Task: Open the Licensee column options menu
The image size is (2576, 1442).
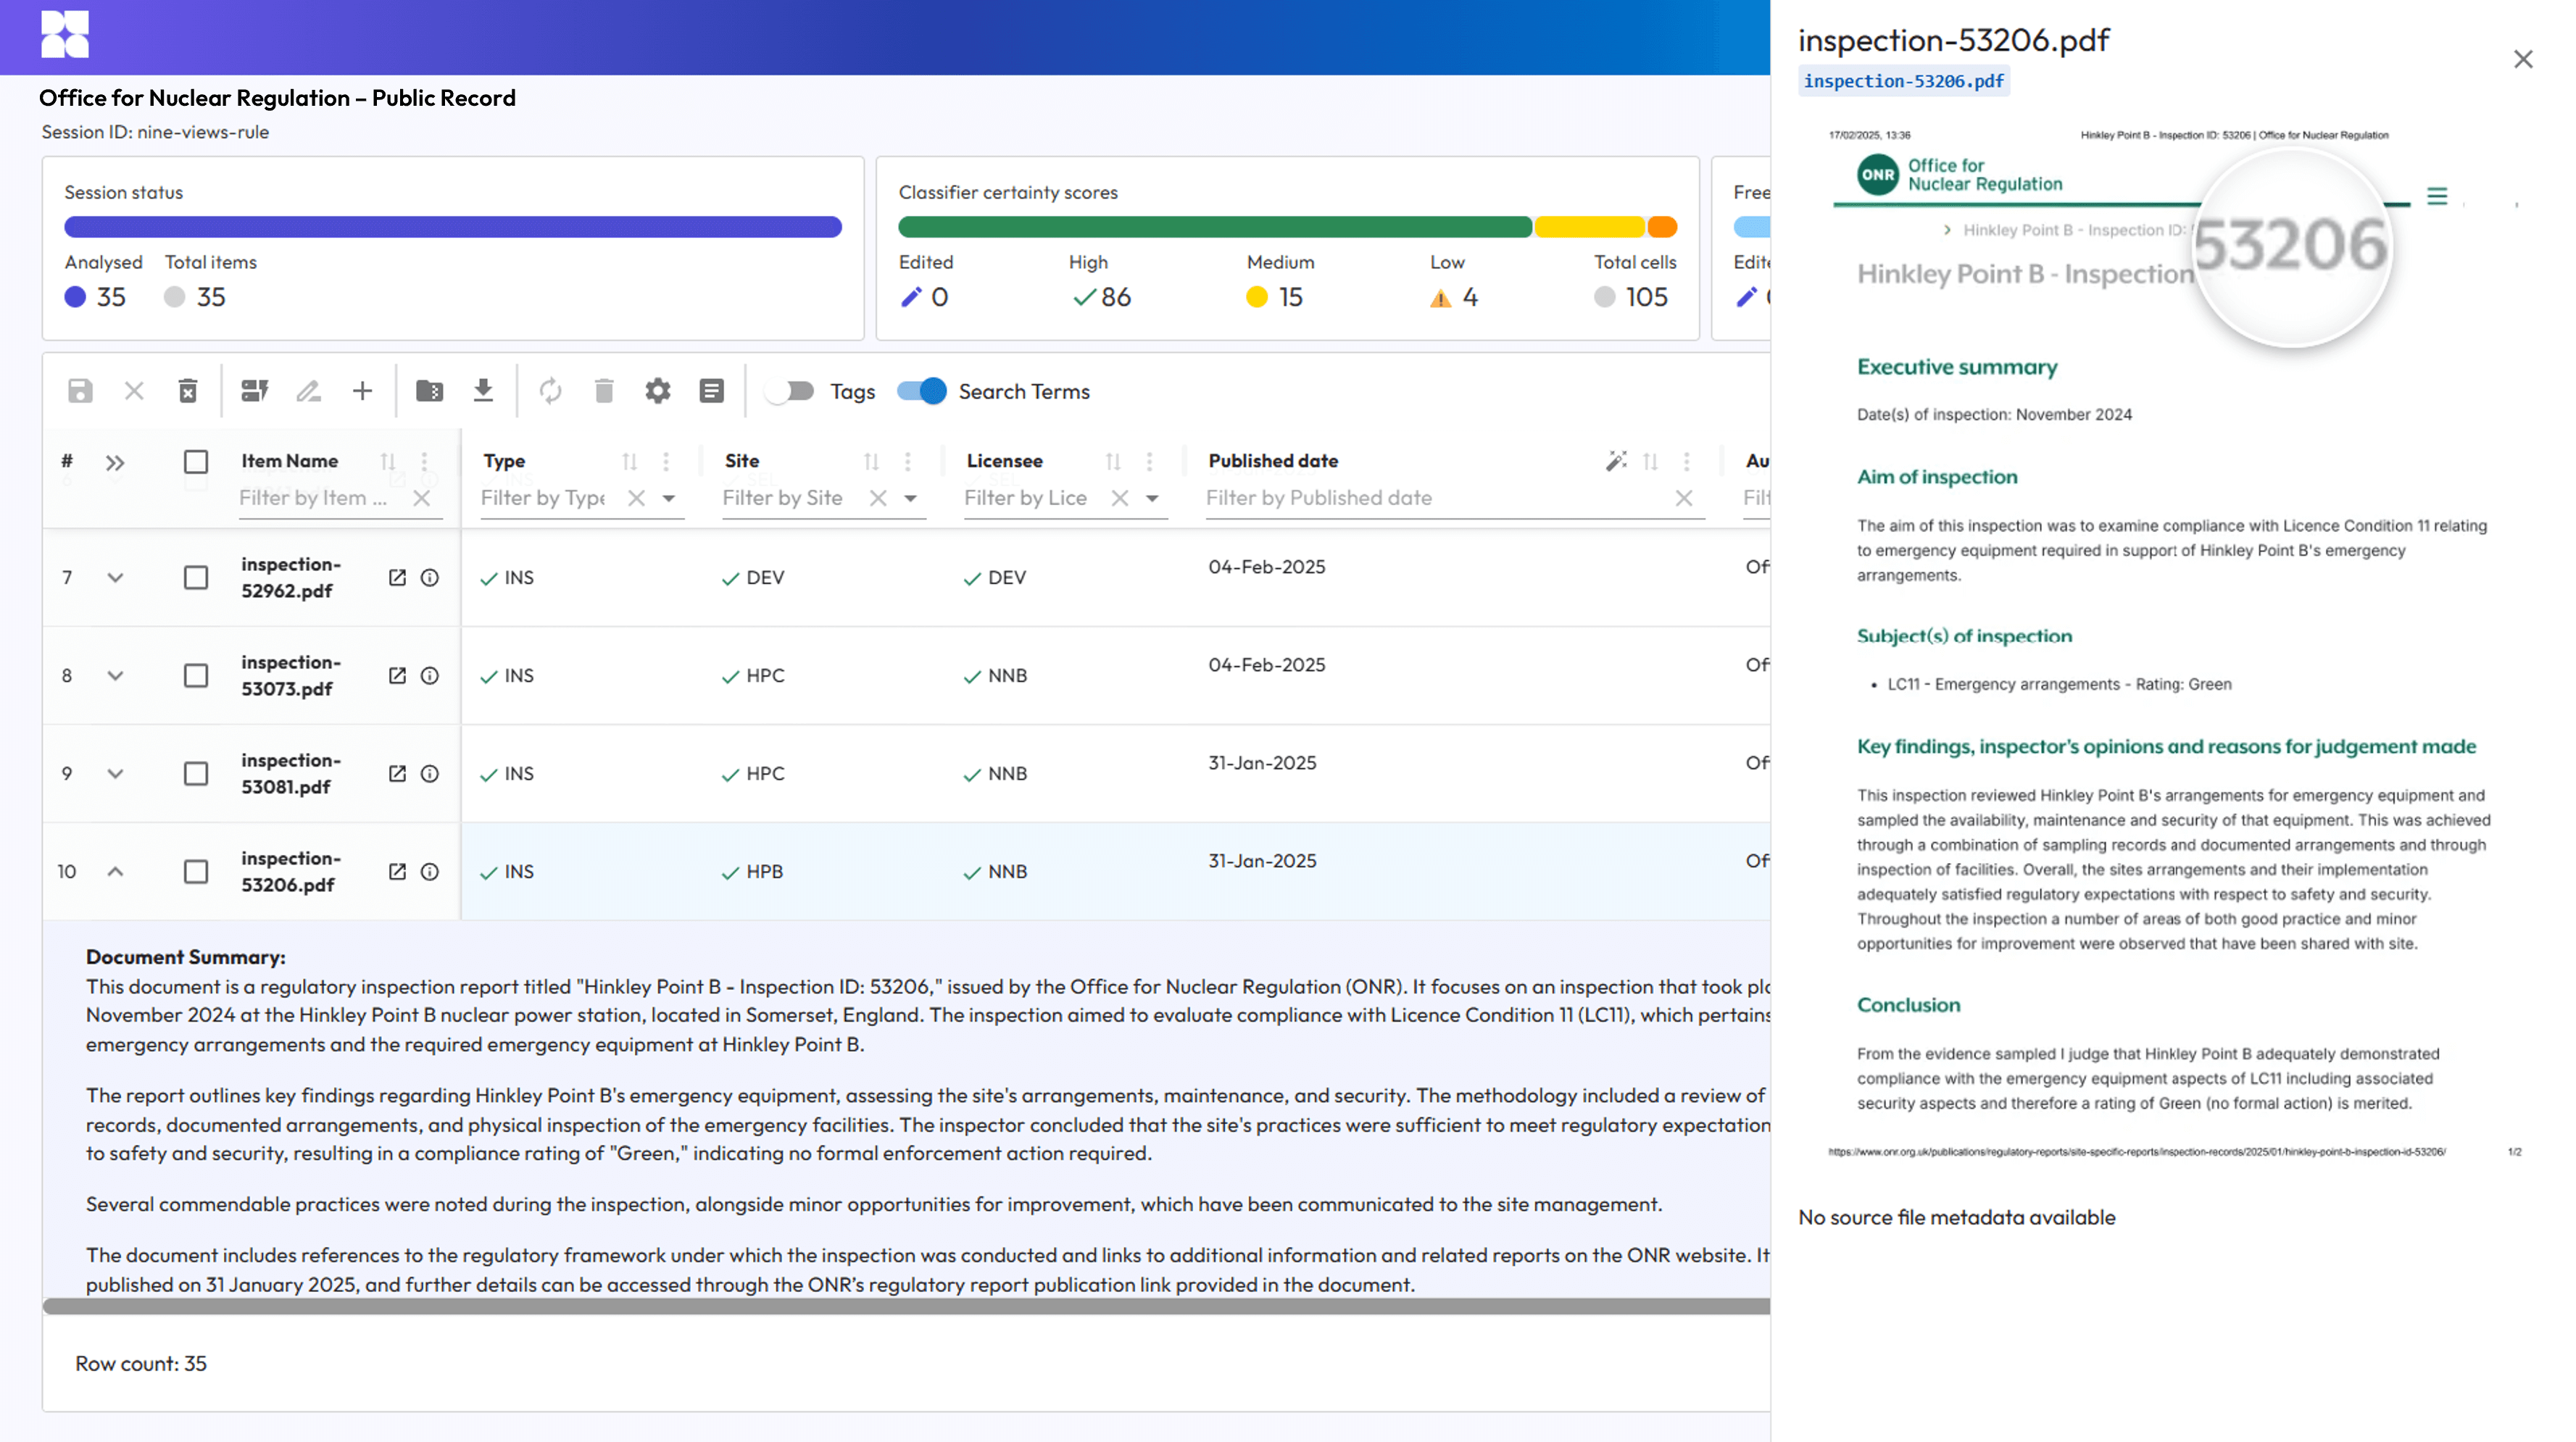Action: click(1150, 461)
